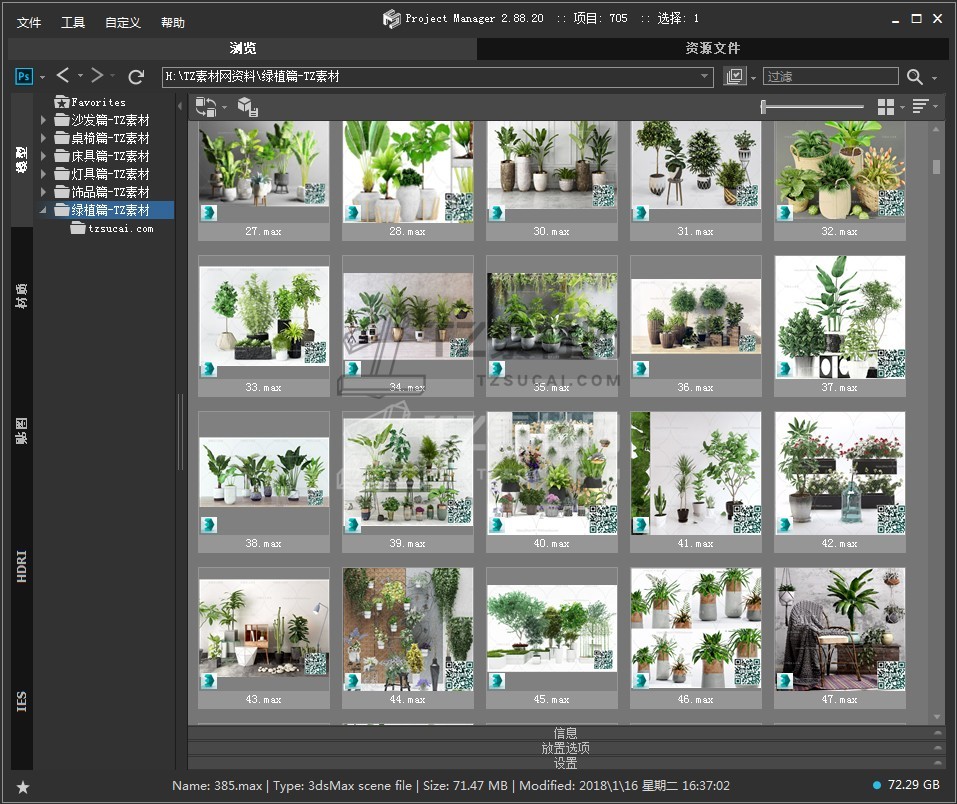Refresh the current folder listing
The height and width of the screenshot is (804, 957).
click(136, 77)
